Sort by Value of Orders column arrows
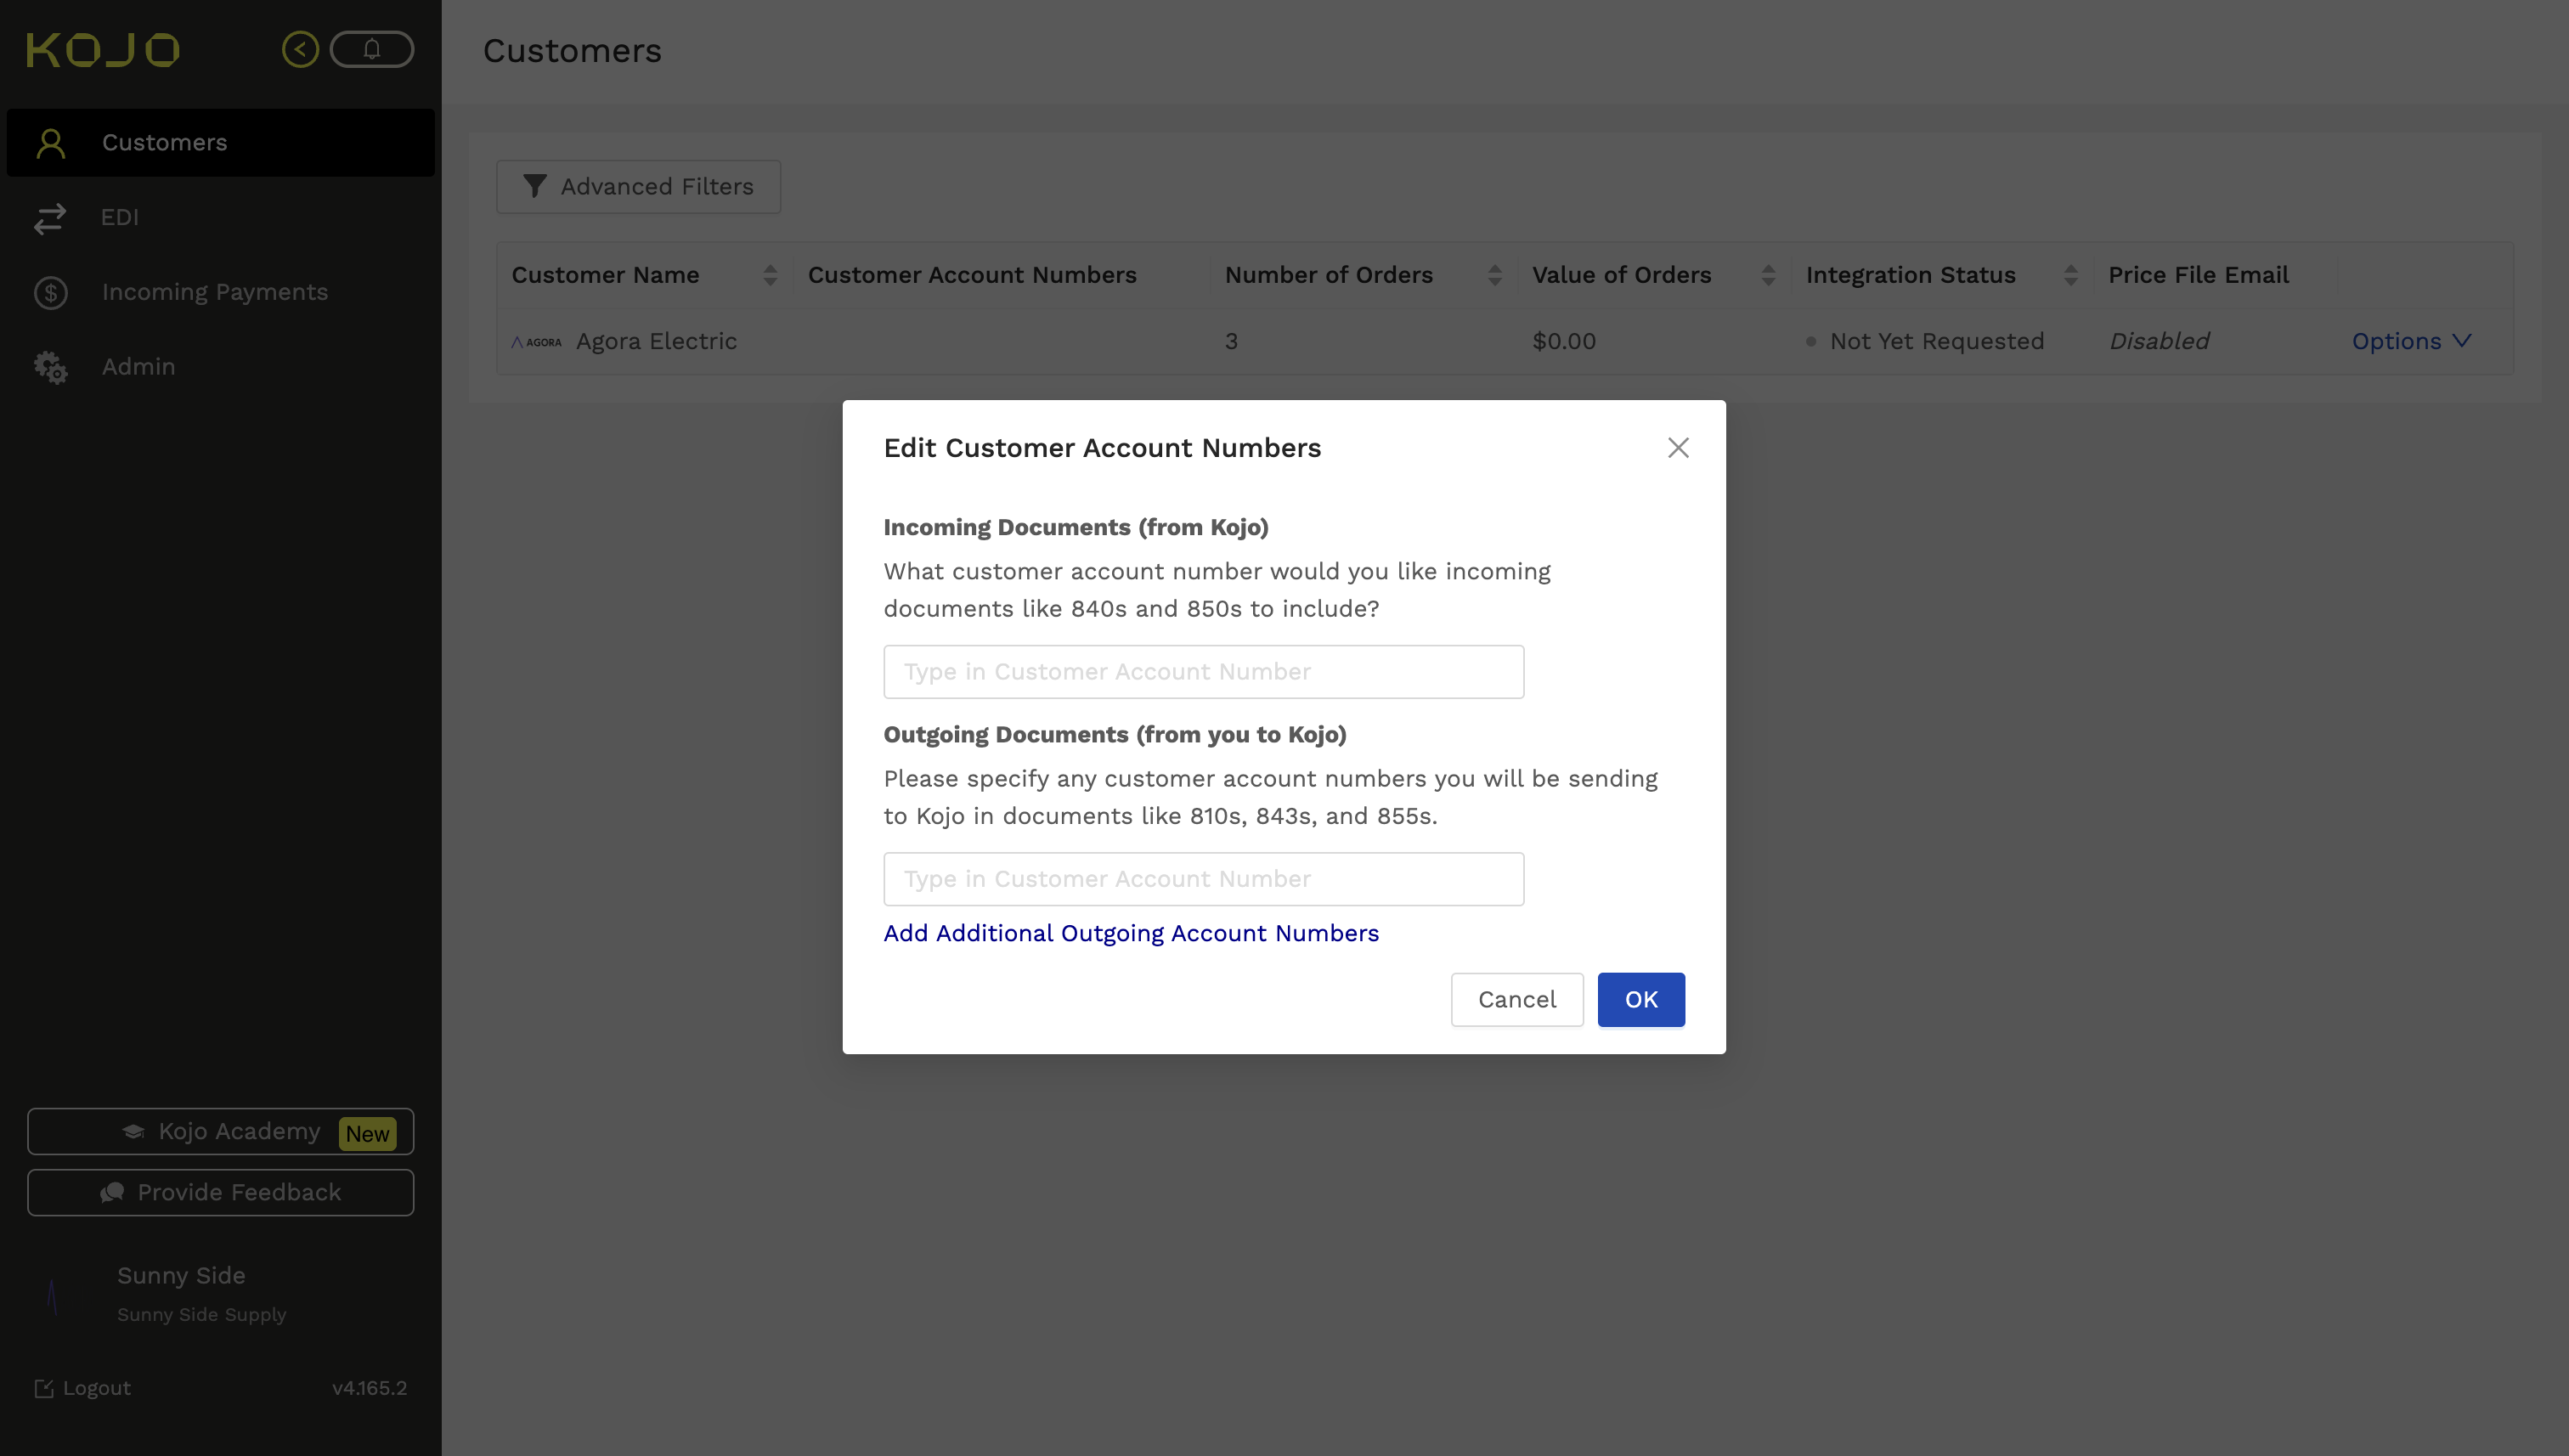 (1768, 275)
